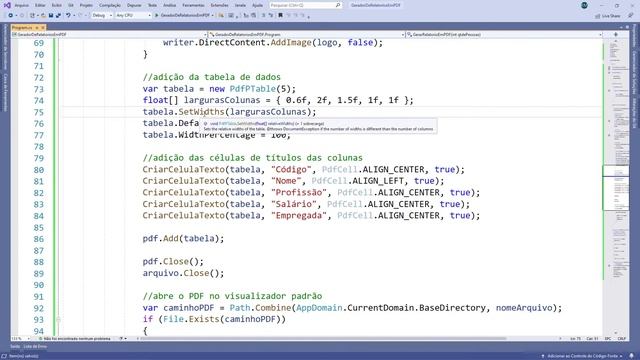Click PdfPTable on line 73
This screenshot has height=360, width=640.
coord(253,89)
